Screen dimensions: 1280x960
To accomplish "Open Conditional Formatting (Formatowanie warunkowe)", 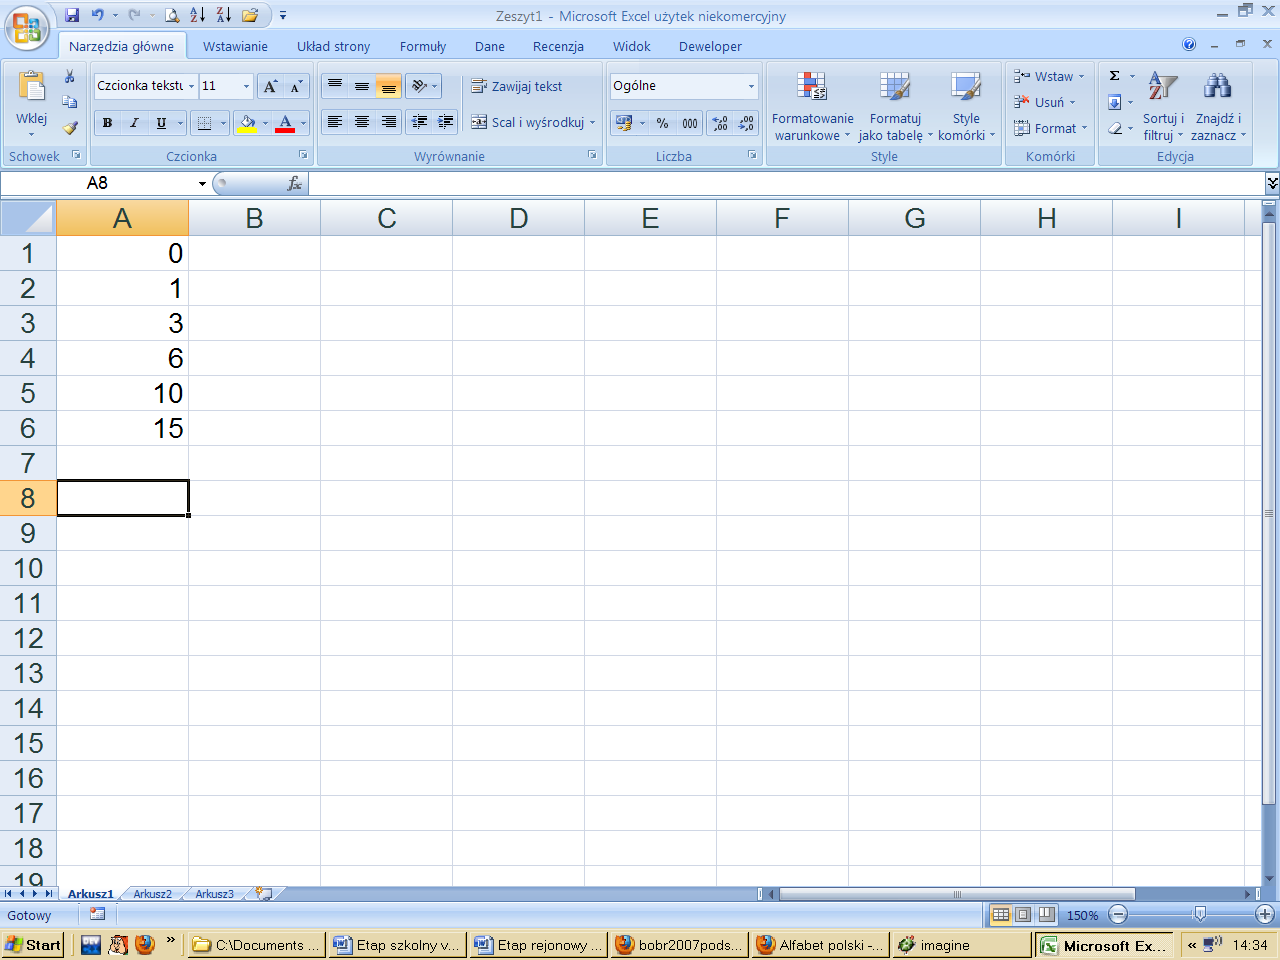I will click(812, 106).
